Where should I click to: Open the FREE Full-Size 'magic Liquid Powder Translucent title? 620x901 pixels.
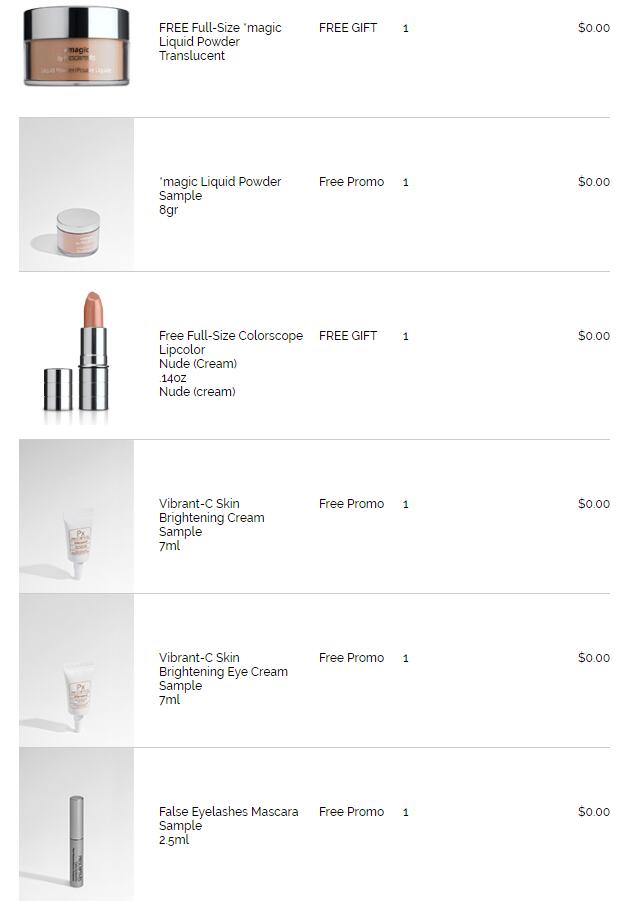[x=220, y=42]
